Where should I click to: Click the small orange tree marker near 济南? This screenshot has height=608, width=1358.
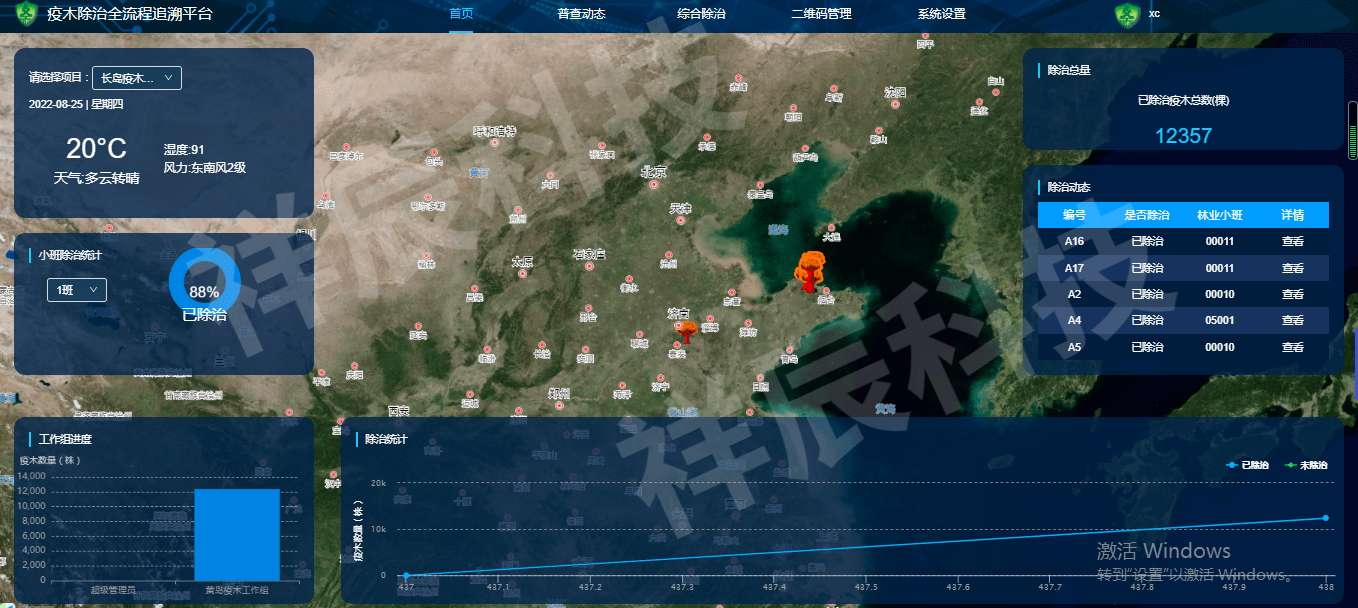(x=688, y=332)
